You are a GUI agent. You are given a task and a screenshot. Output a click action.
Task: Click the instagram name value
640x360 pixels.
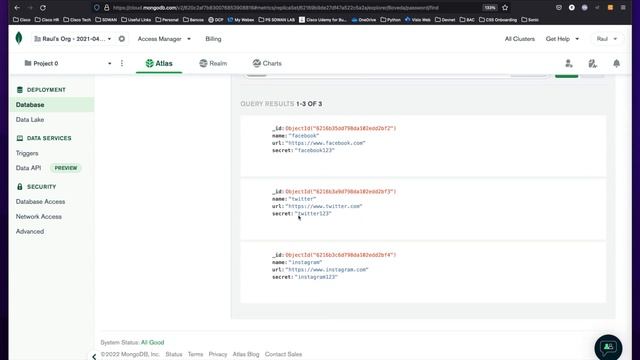point(306,262)
